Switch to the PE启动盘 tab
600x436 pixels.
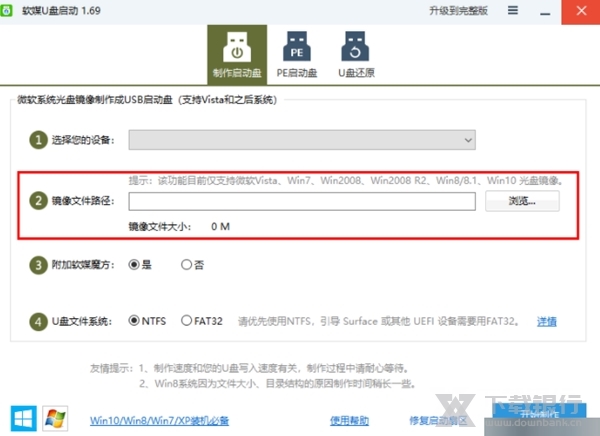coord(297,55)
